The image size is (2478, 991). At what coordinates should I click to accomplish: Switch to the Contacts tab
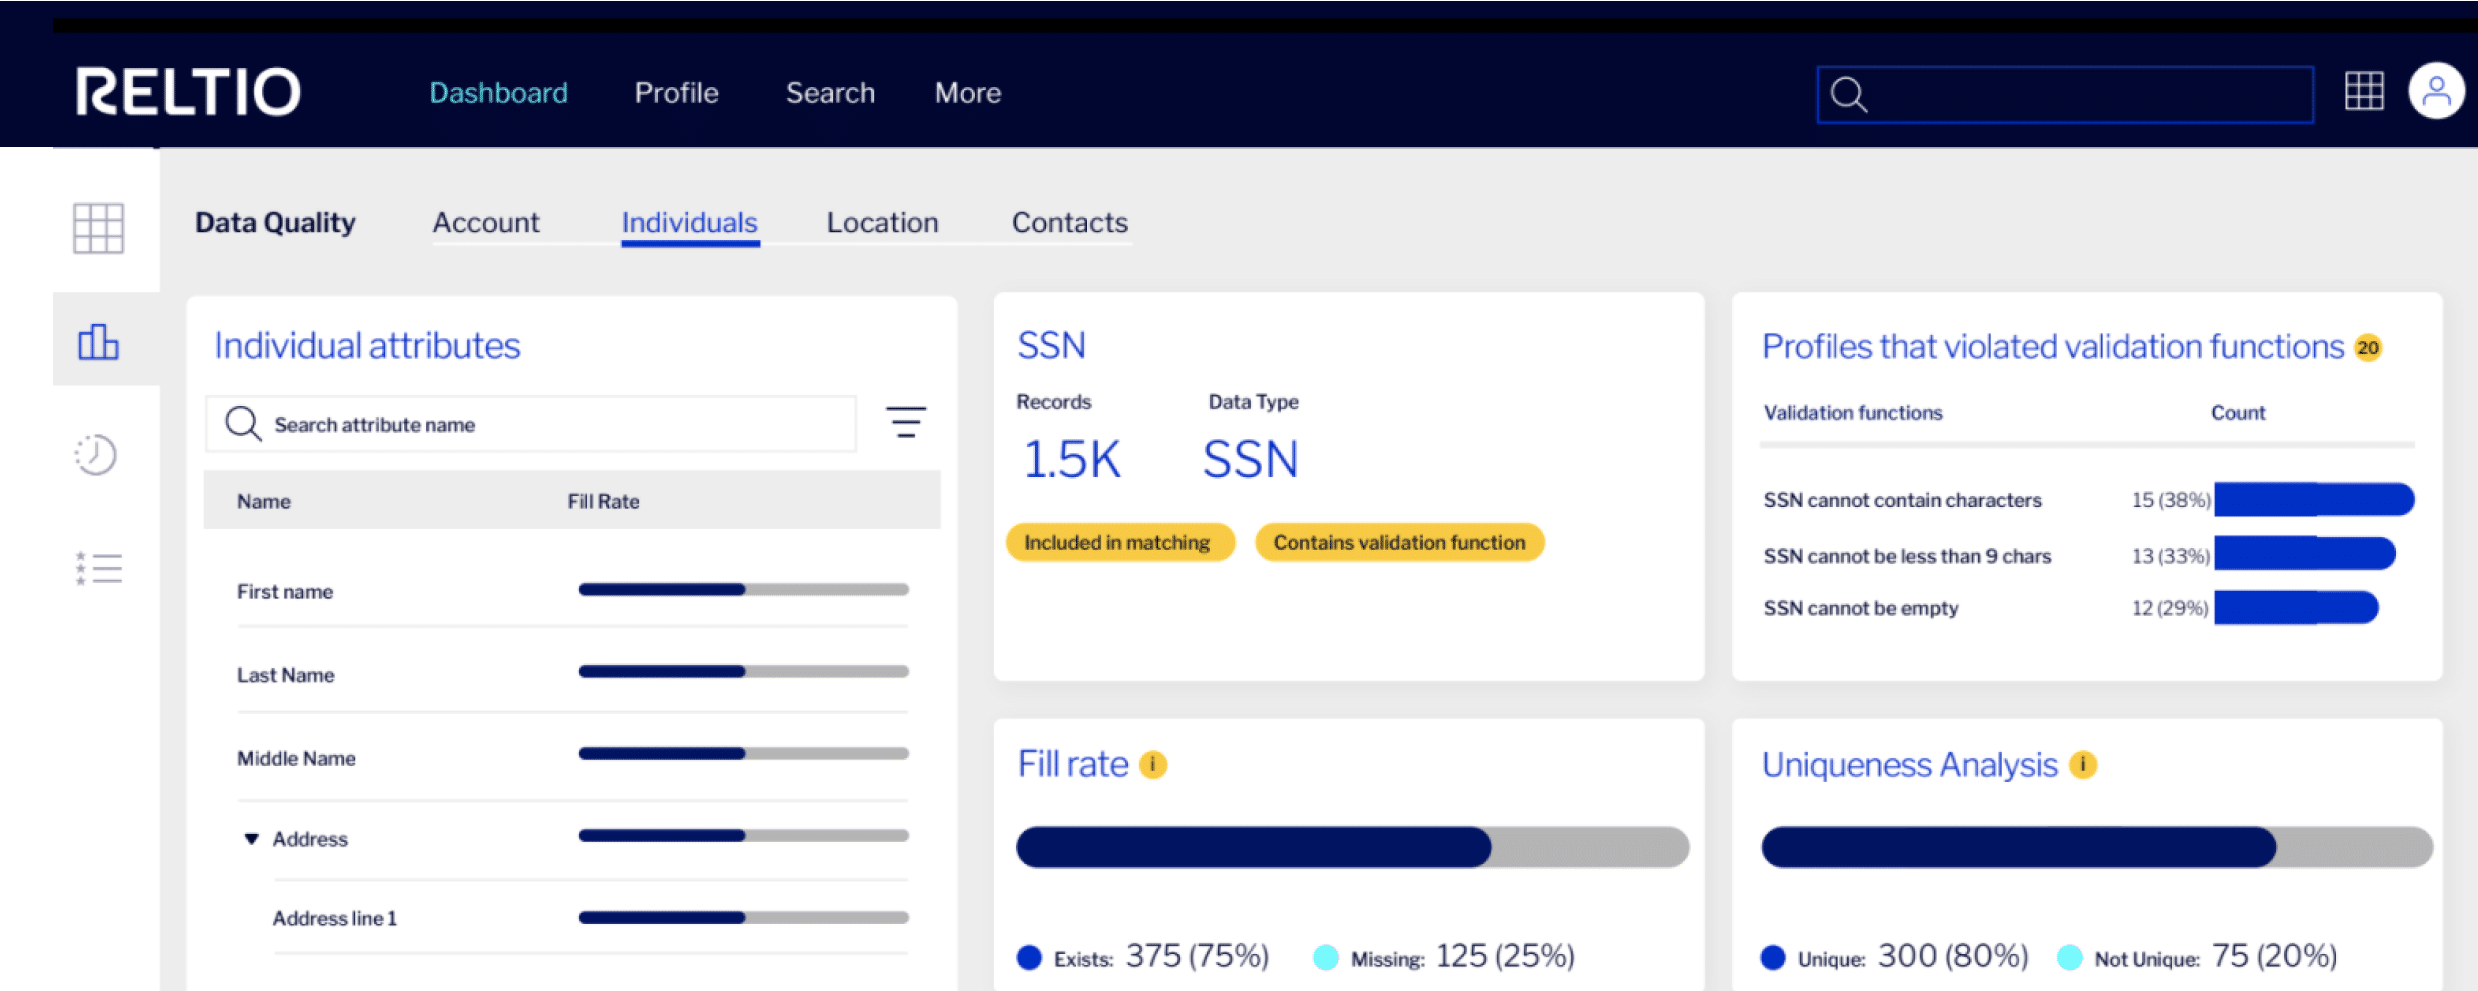[1070, 222]
